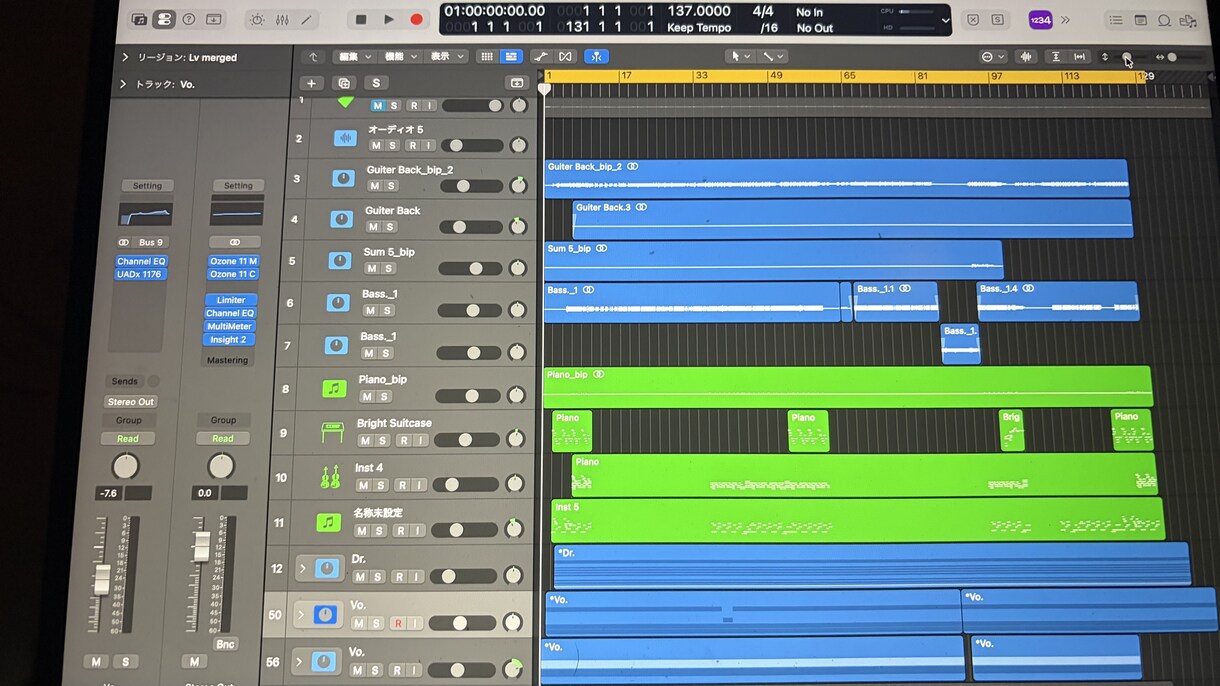Solo the Guiter Back track
This screenshot has height=686, width=1220.
(390, 227)
